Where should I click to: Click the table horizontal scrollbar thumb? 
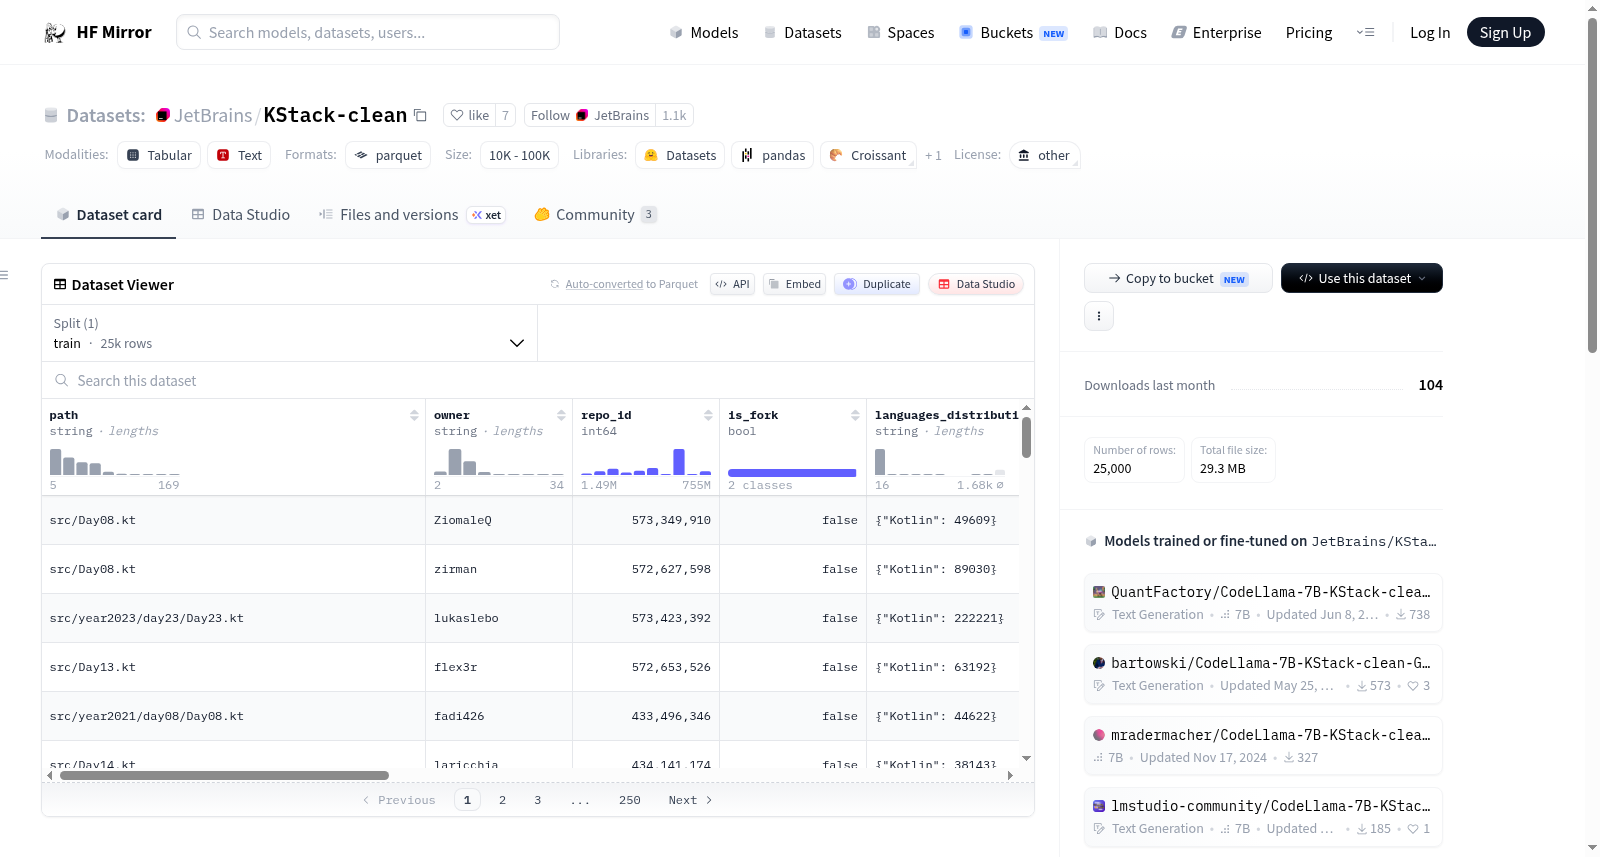[x=224, y=775]
